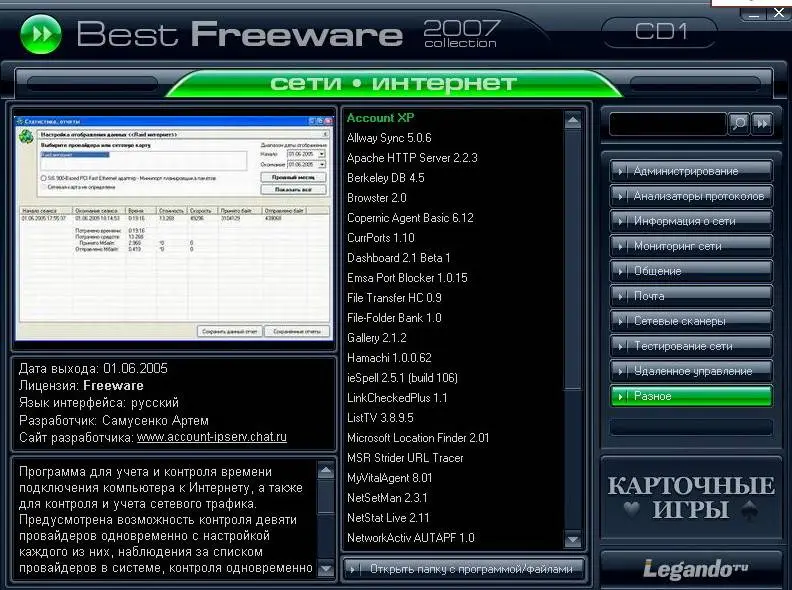Click program list scrollbar up arrow
This screenshot has height=590, width=792.
pos(573,121)
